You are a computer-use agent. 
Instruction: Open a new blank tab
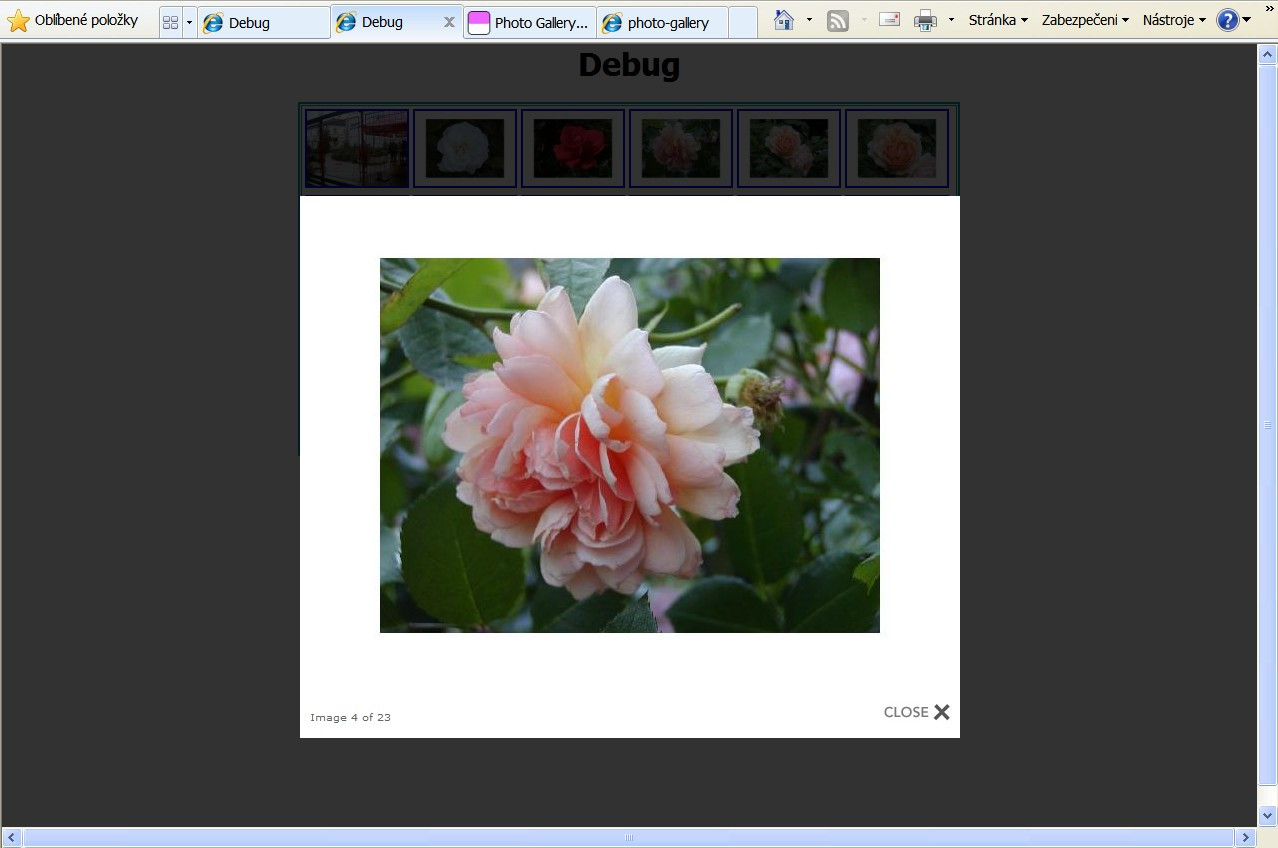742,22
